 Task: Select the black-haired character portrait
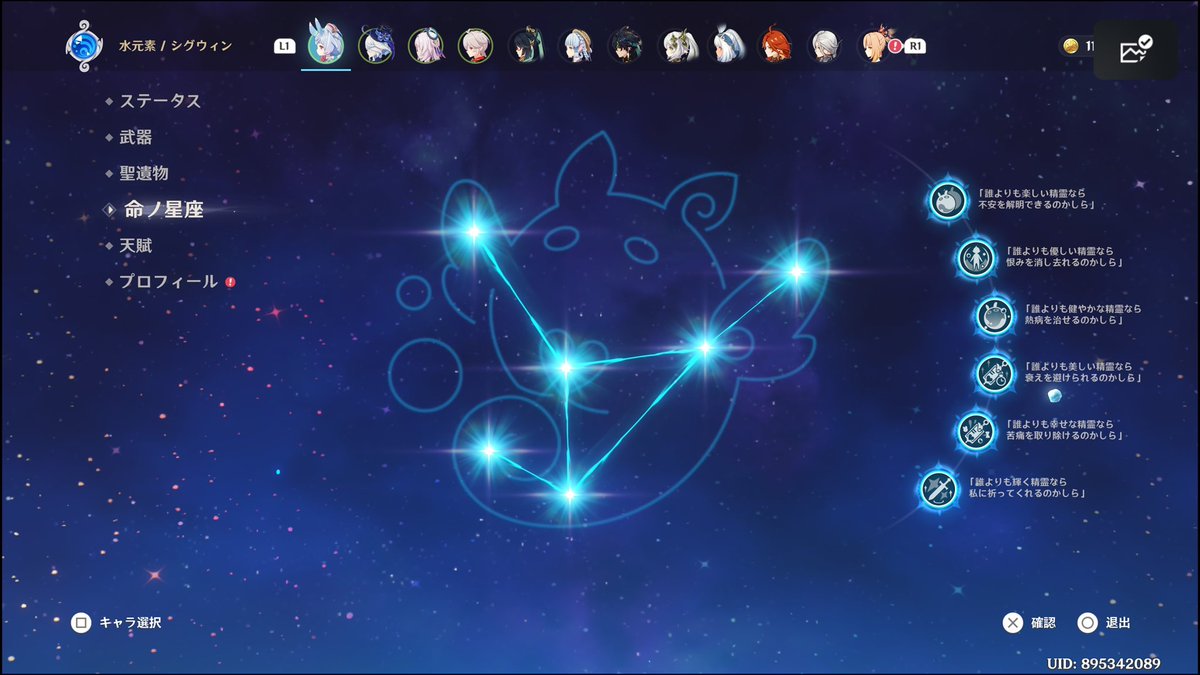[x=626, y=45]
